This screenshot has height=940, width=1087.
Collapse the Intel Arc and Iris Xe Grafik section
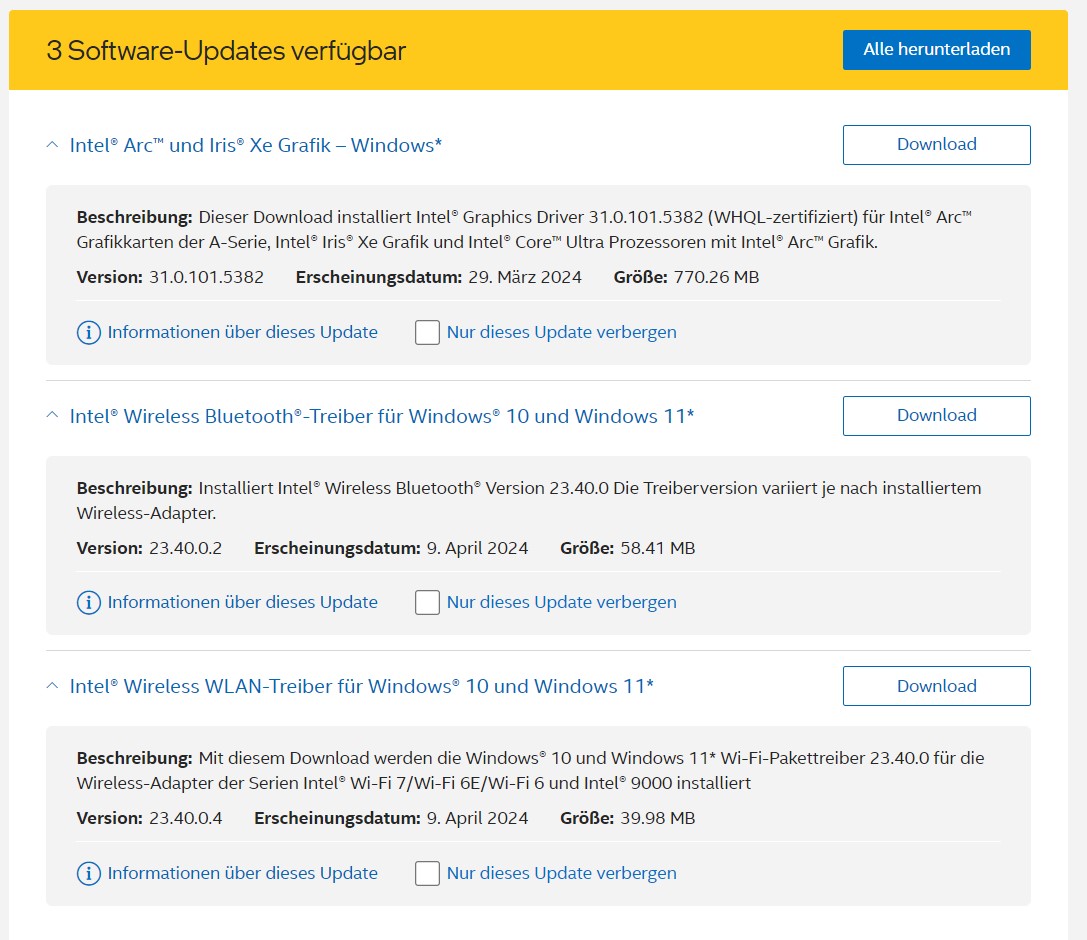click(53, 145)
